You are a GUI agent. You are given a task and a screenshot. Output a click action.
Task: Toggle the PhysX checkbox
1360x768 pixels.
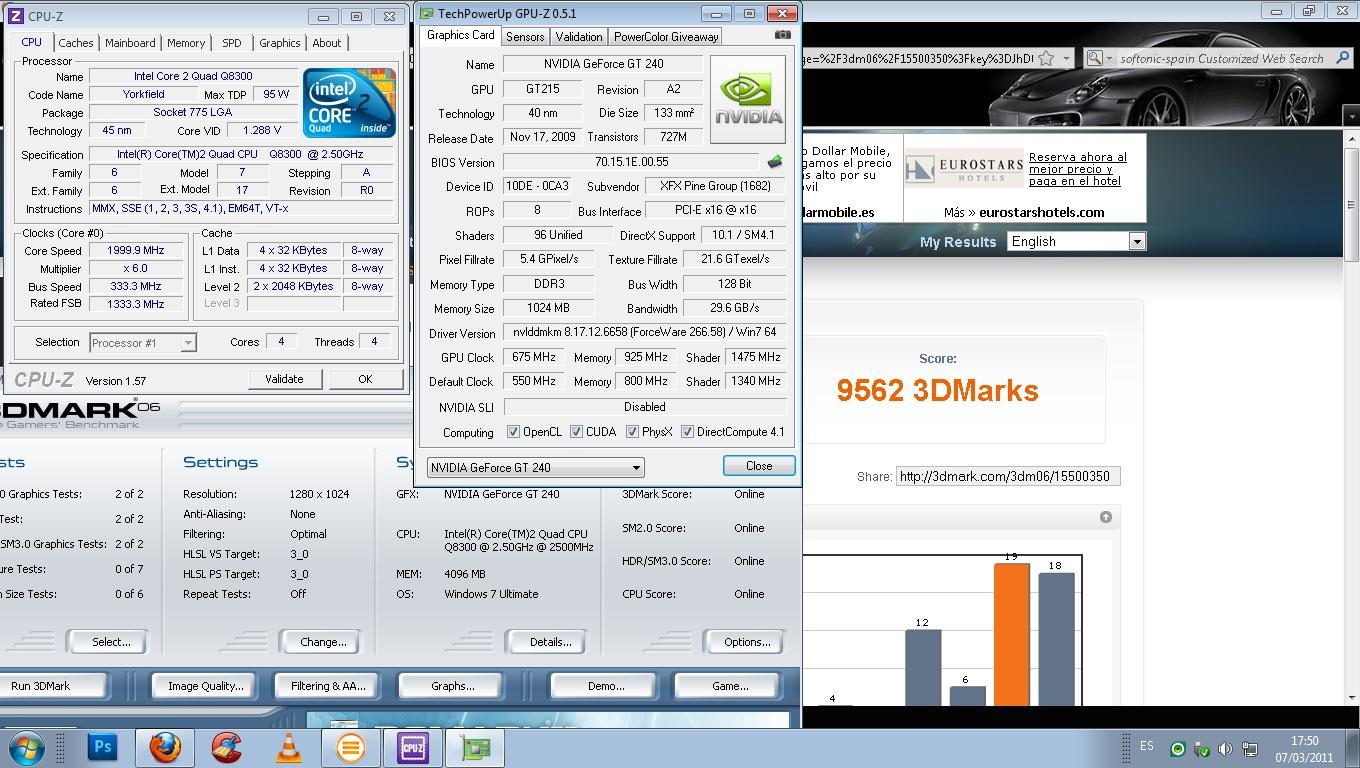point(632,432)
